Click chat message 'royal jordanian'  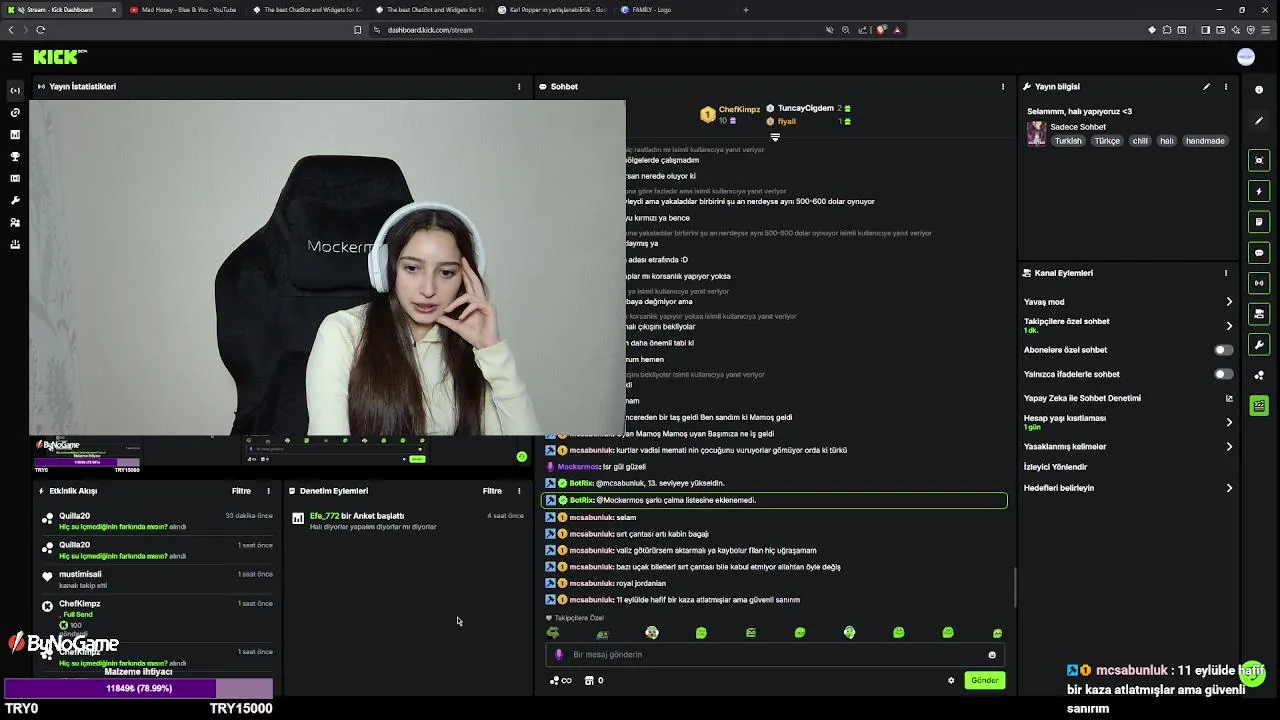pyautogui.click(x=641, y=583)
